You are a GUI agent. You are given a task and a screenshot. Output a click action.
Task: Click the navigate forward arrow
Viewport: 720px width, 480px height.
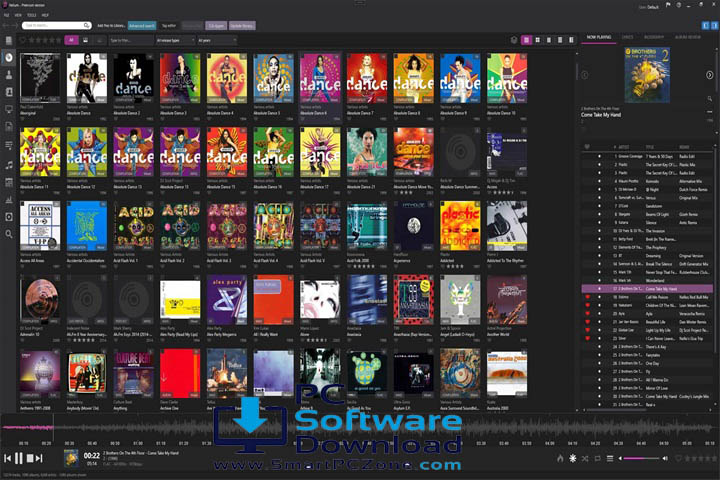(15, 26)
